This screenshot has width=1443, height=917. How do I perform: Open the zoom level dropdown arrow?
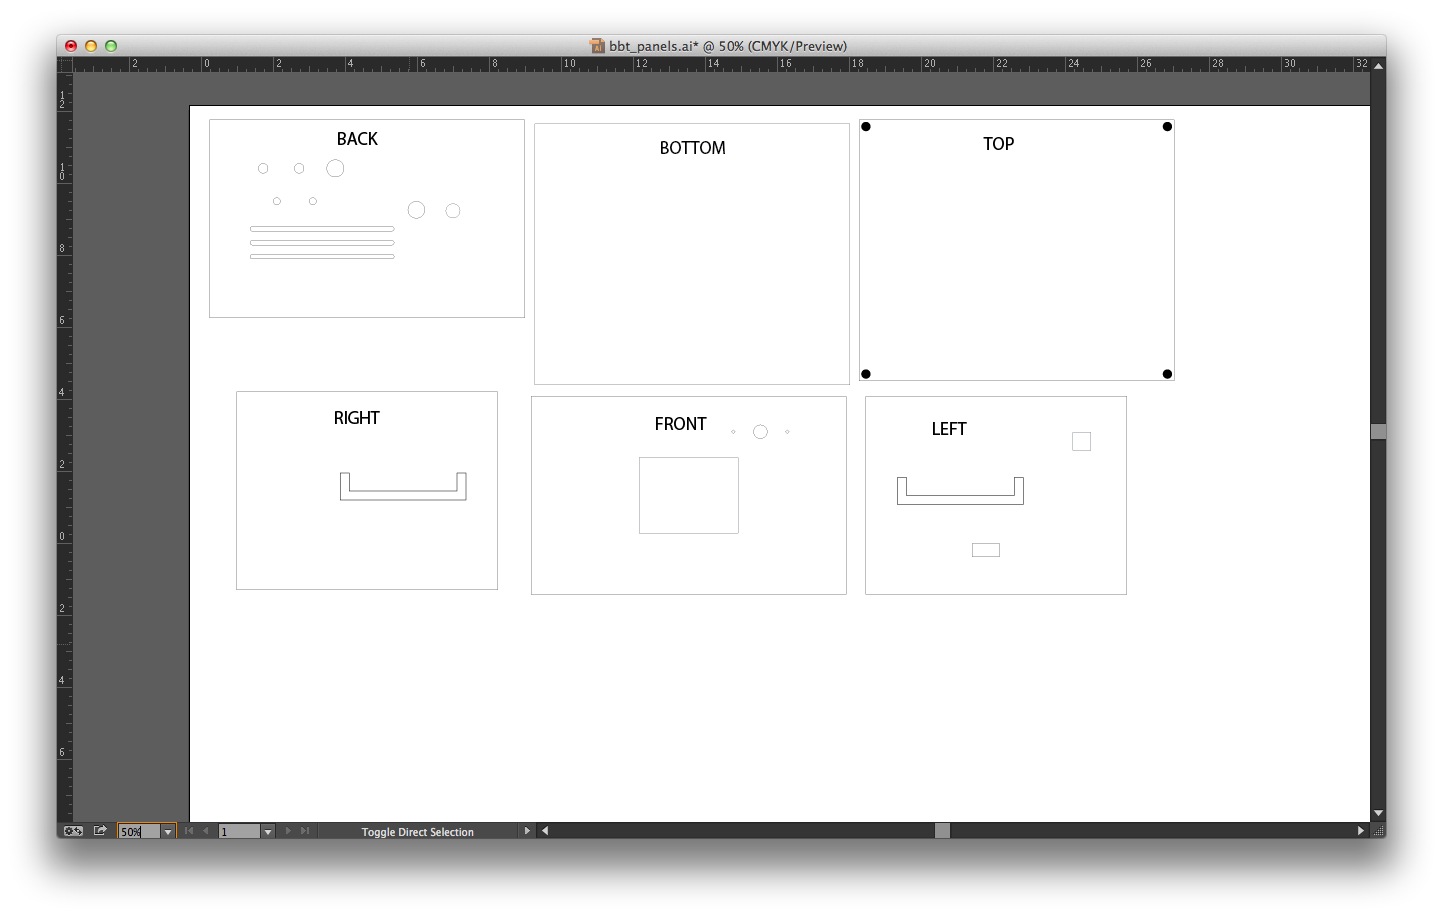click(x=168, y=832)
